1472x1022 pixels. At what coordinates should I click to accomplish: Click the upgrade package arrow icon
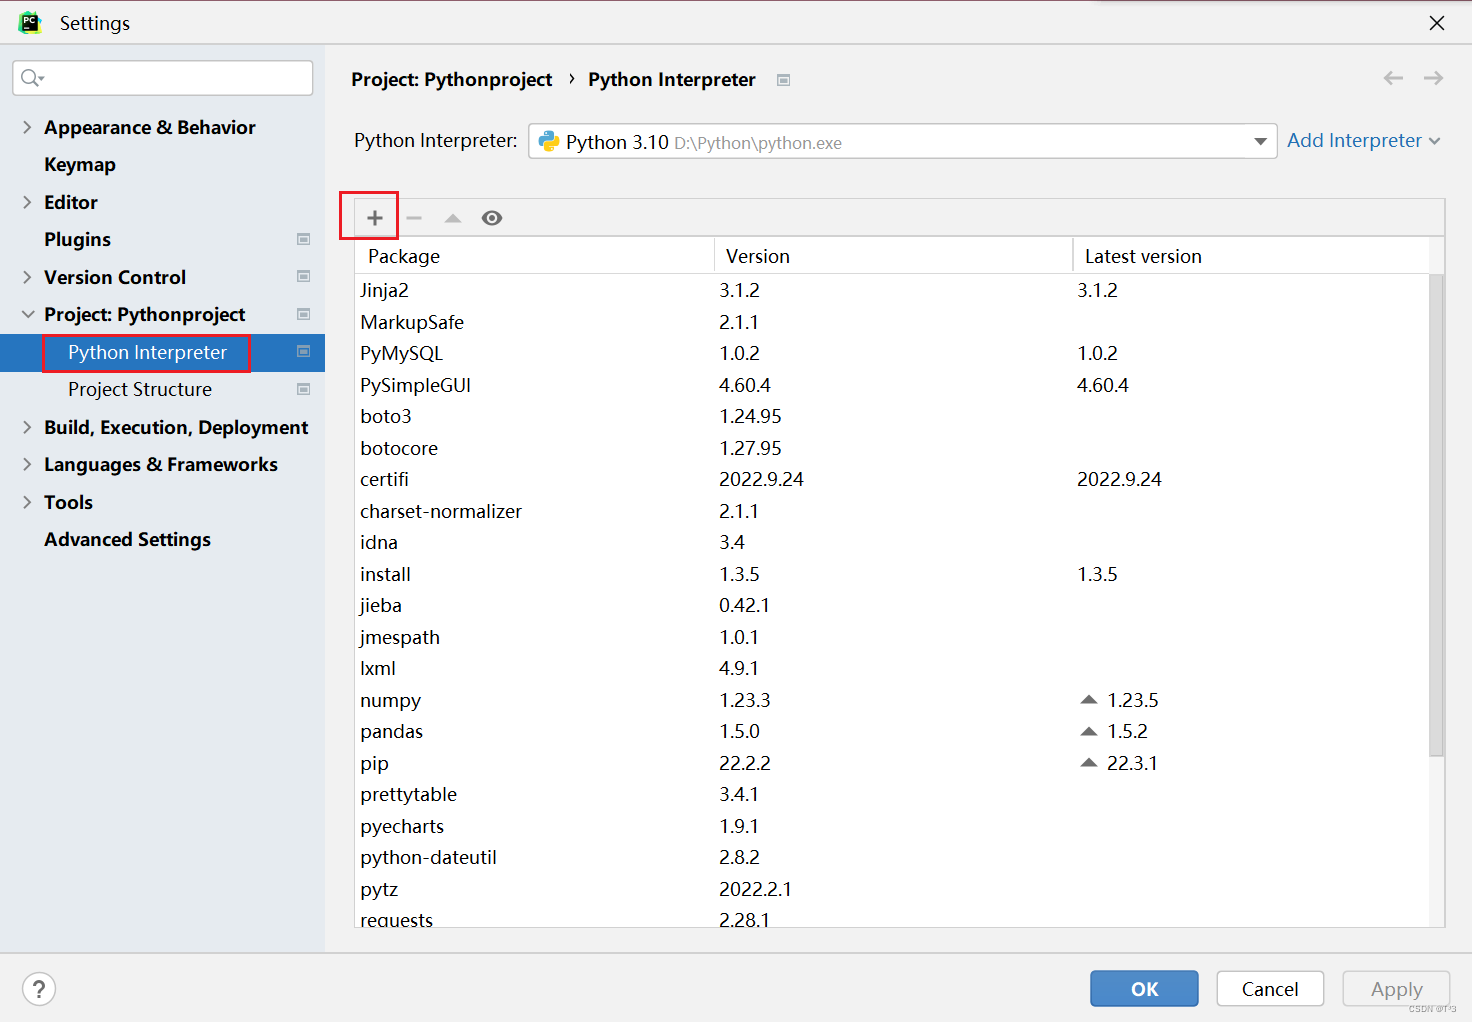click(453, 218)
